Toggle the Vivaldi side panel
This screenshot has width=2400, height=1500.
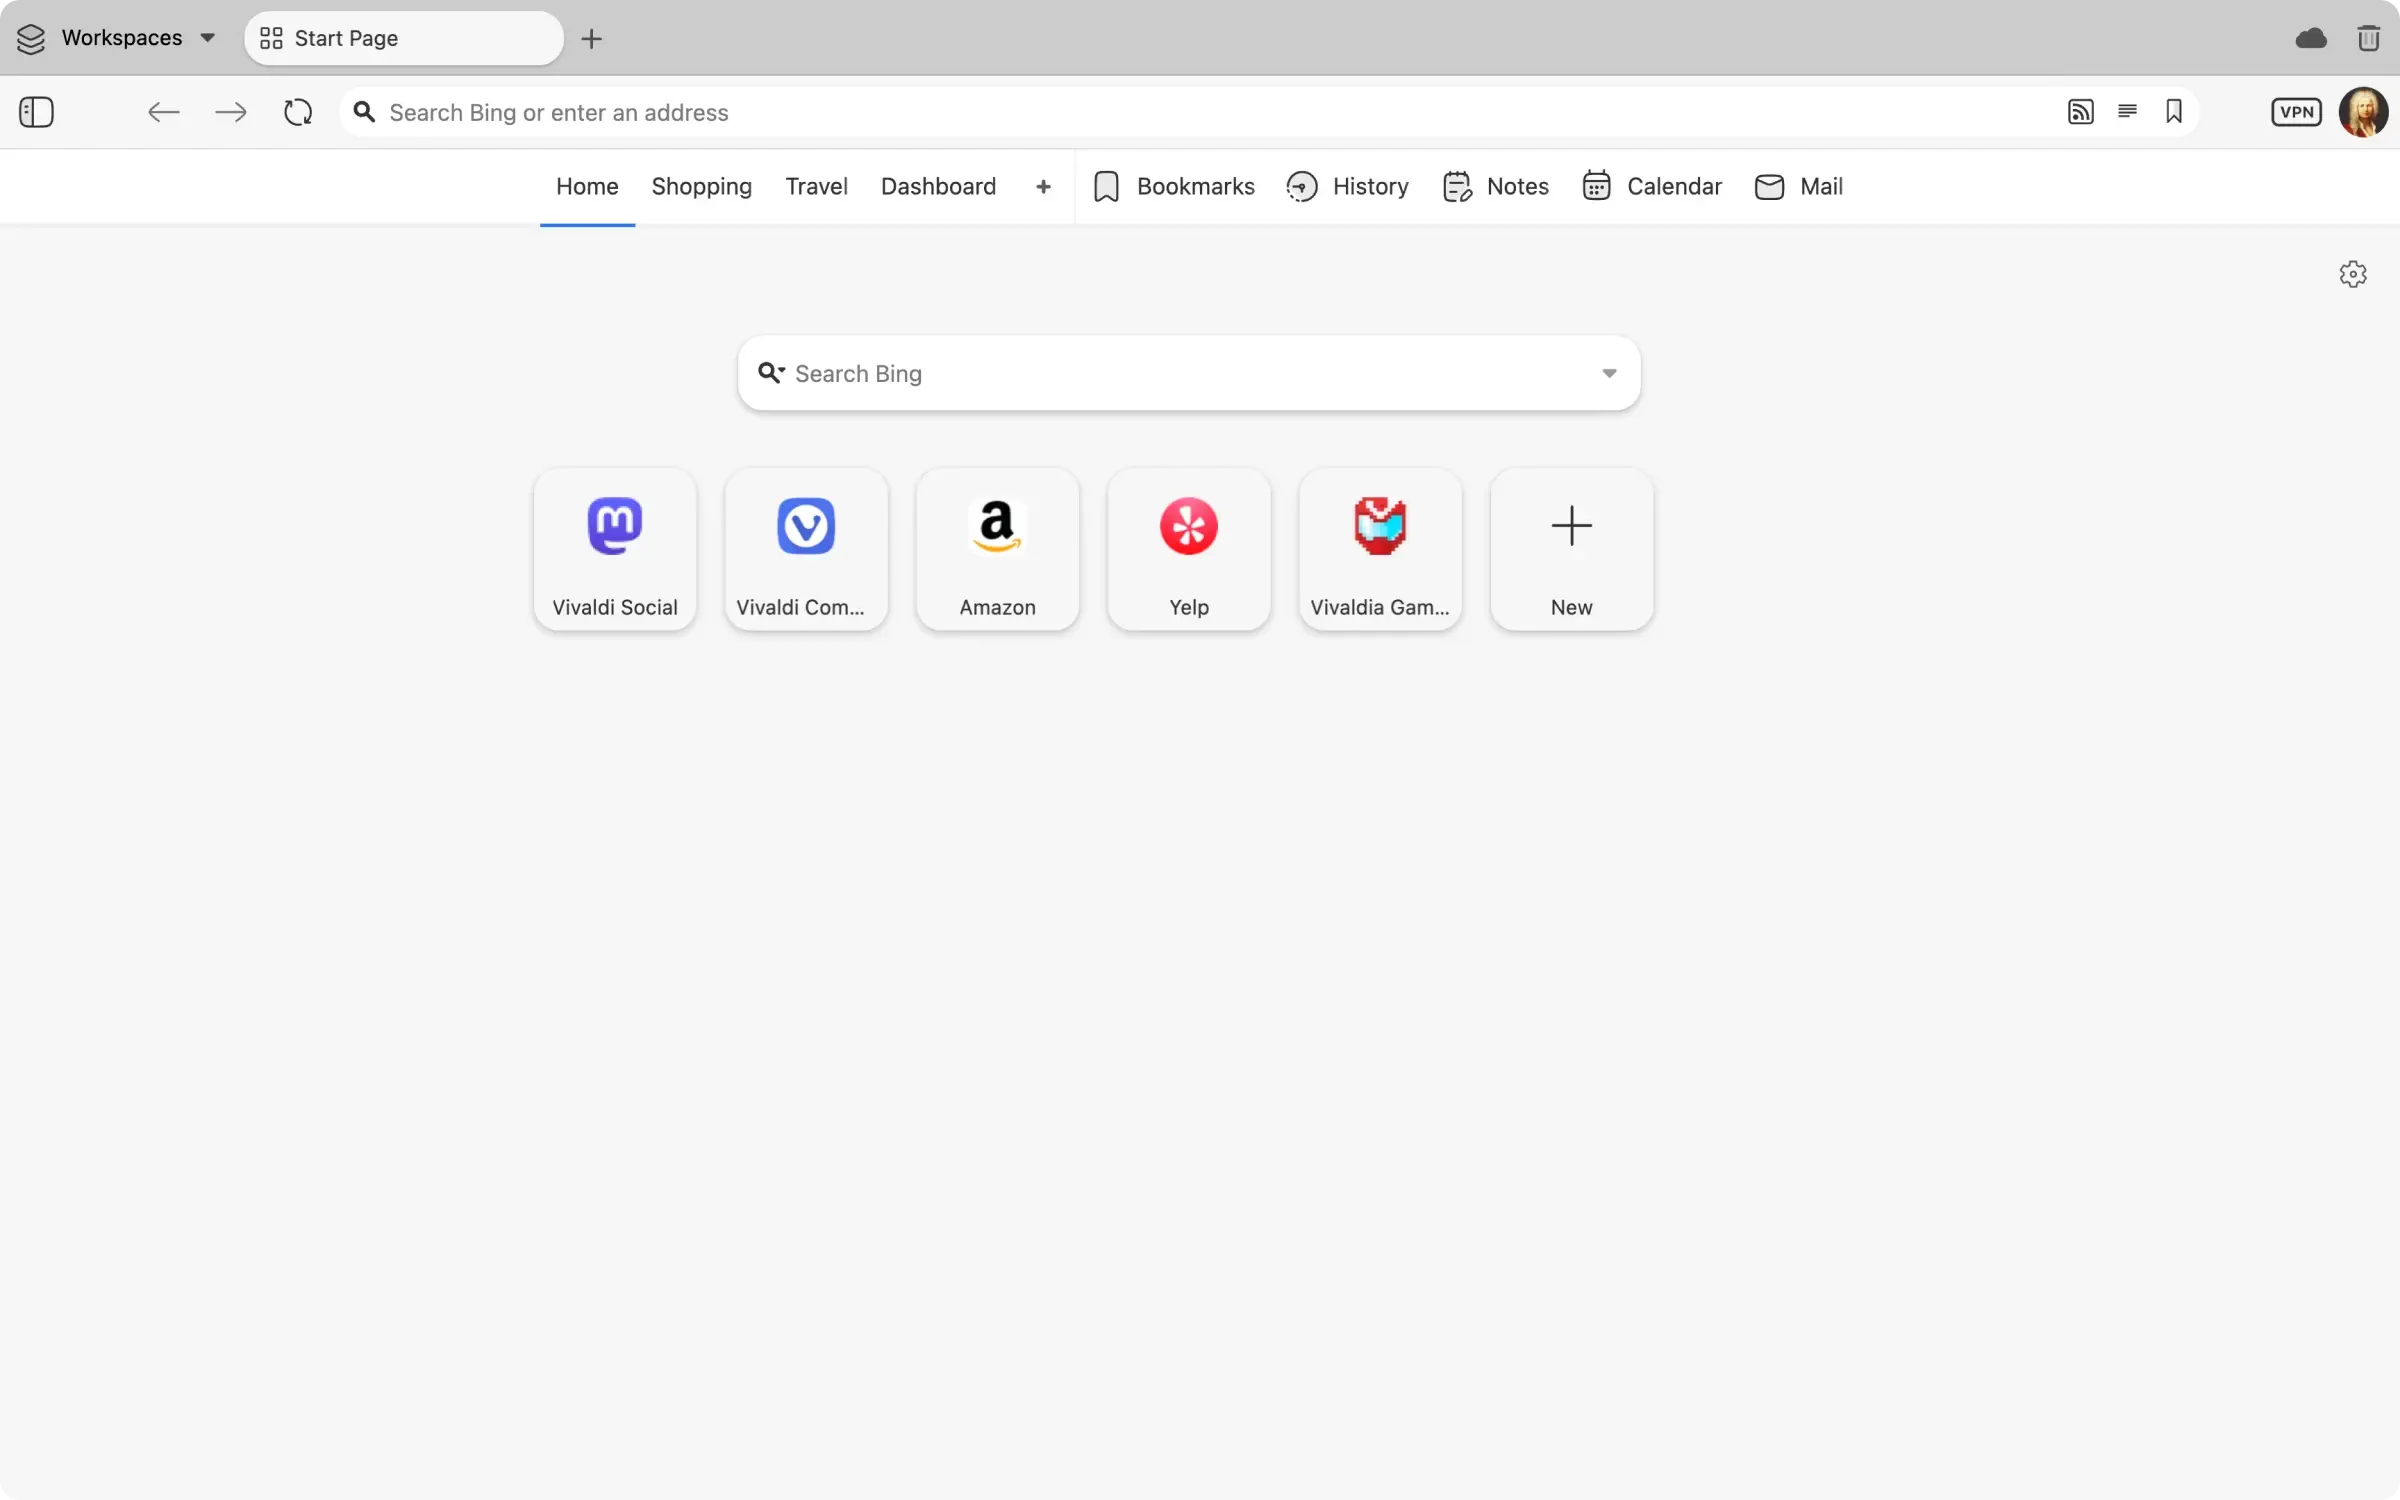click(x=36, y=112)
